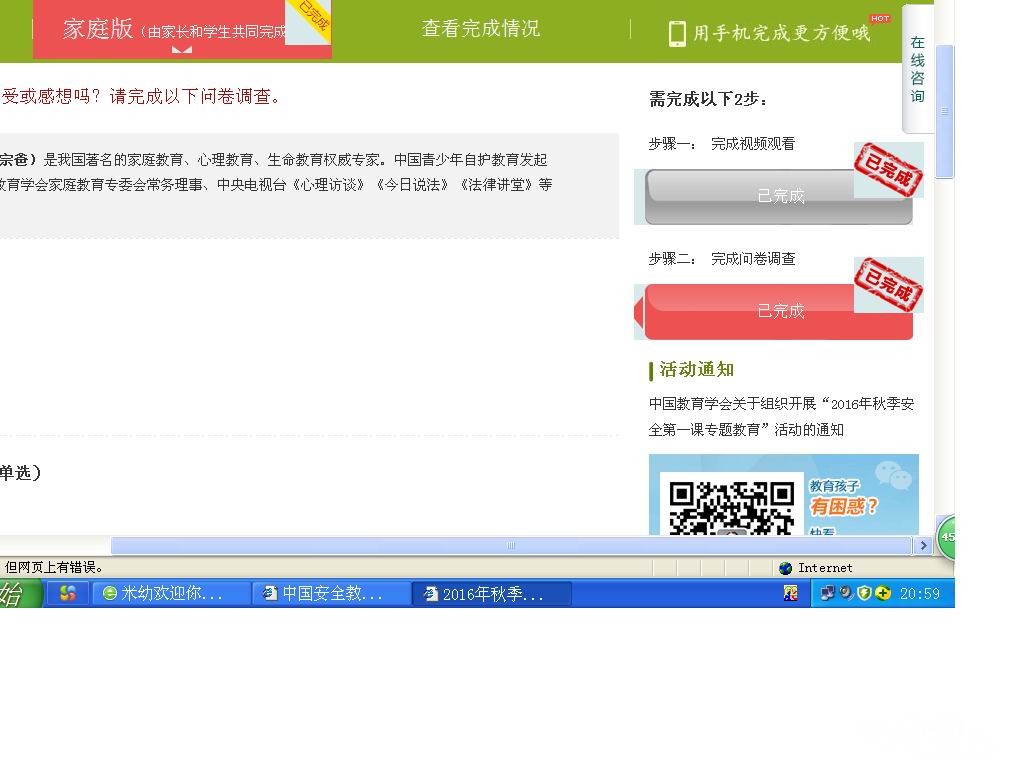The width and height of the screenshot is (1024, 768).
Task: Click the 已完成 stamp beside step one
Action: click(887, 170)
